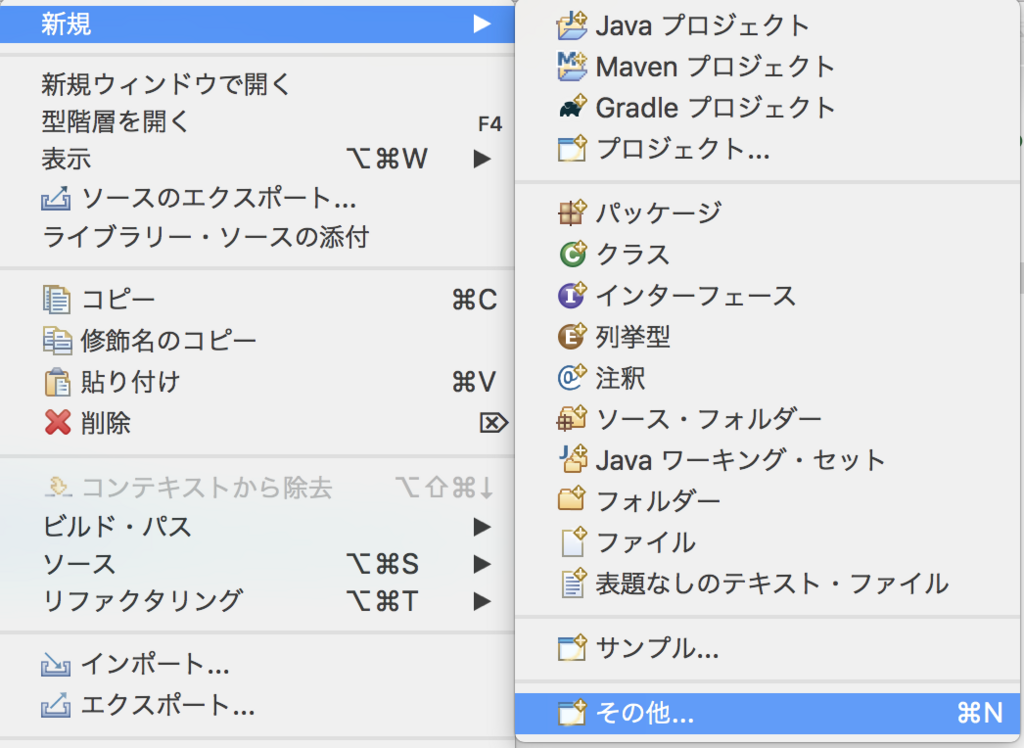The width and height of the screenshot is (1024, 748).
Task: Click the 表題なしのテキスト・ファイル icon
Action: tap(572, 583)
